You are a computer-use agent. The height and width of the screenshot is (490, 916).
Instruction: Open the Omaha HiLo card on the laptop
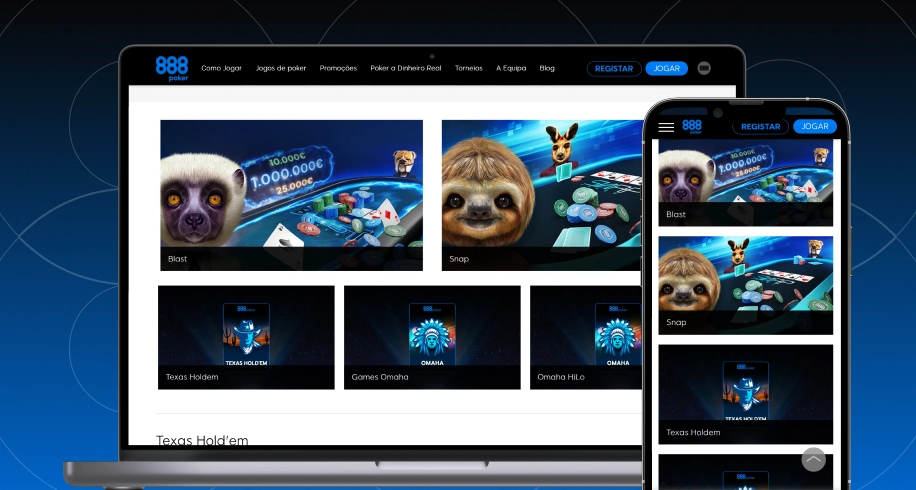pyautogui.click(x=586, y=338)
